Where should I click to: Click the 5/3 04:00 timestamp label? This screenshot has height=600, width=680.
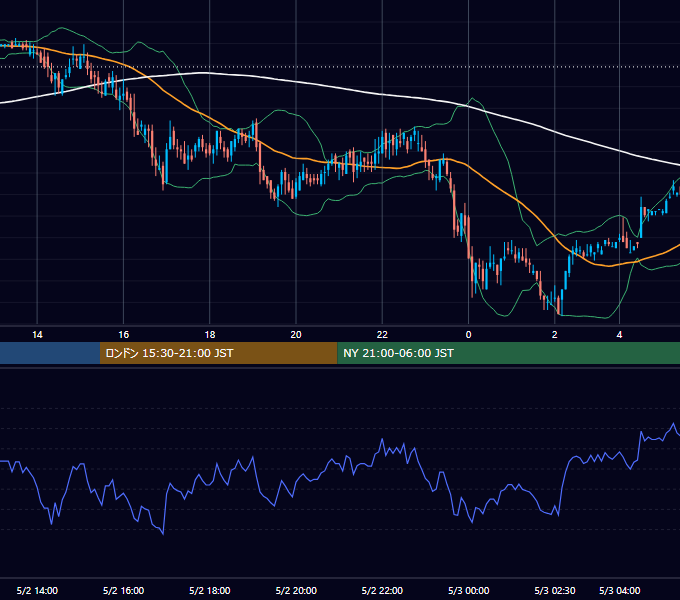pyautogui.click(x=619, y=590)
